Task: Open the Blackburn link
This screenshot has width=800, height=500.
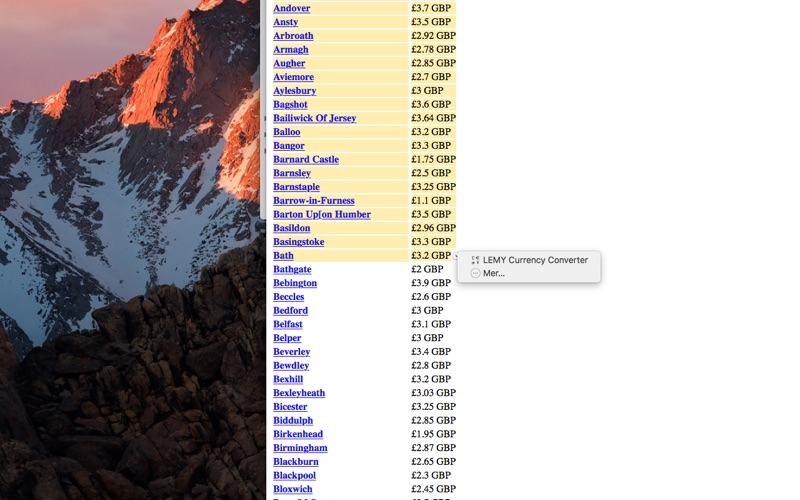Action: pos(295,463)
